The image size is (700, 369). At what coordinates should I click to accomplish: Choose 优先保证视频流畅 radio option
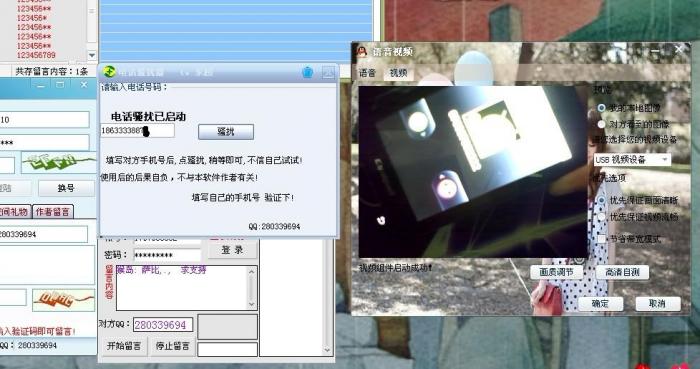[x=601, y=217]
